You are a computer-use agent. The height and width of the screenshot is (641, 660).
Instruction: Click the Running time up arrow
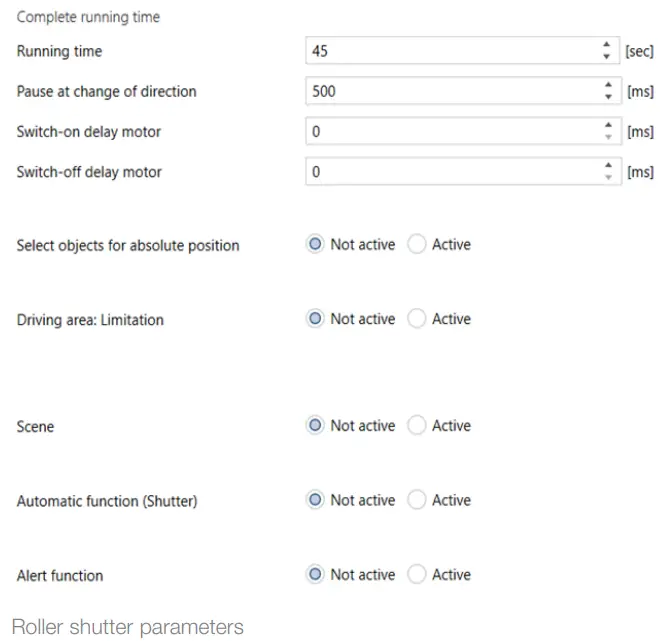click(606, 46)
